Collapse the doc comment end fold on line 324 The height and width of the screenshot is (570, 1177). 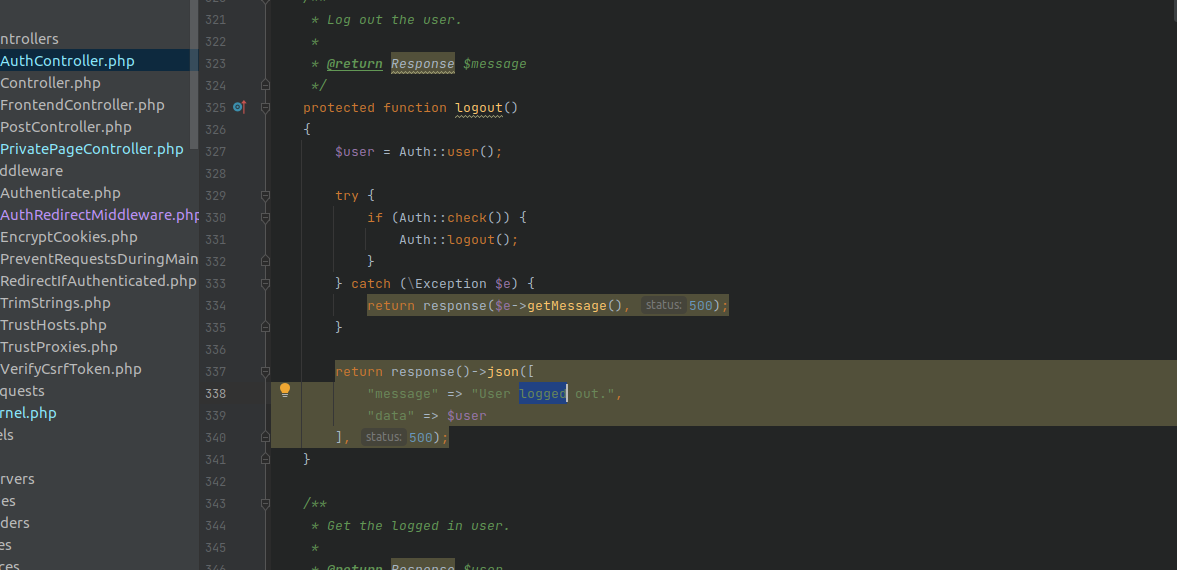265,85
